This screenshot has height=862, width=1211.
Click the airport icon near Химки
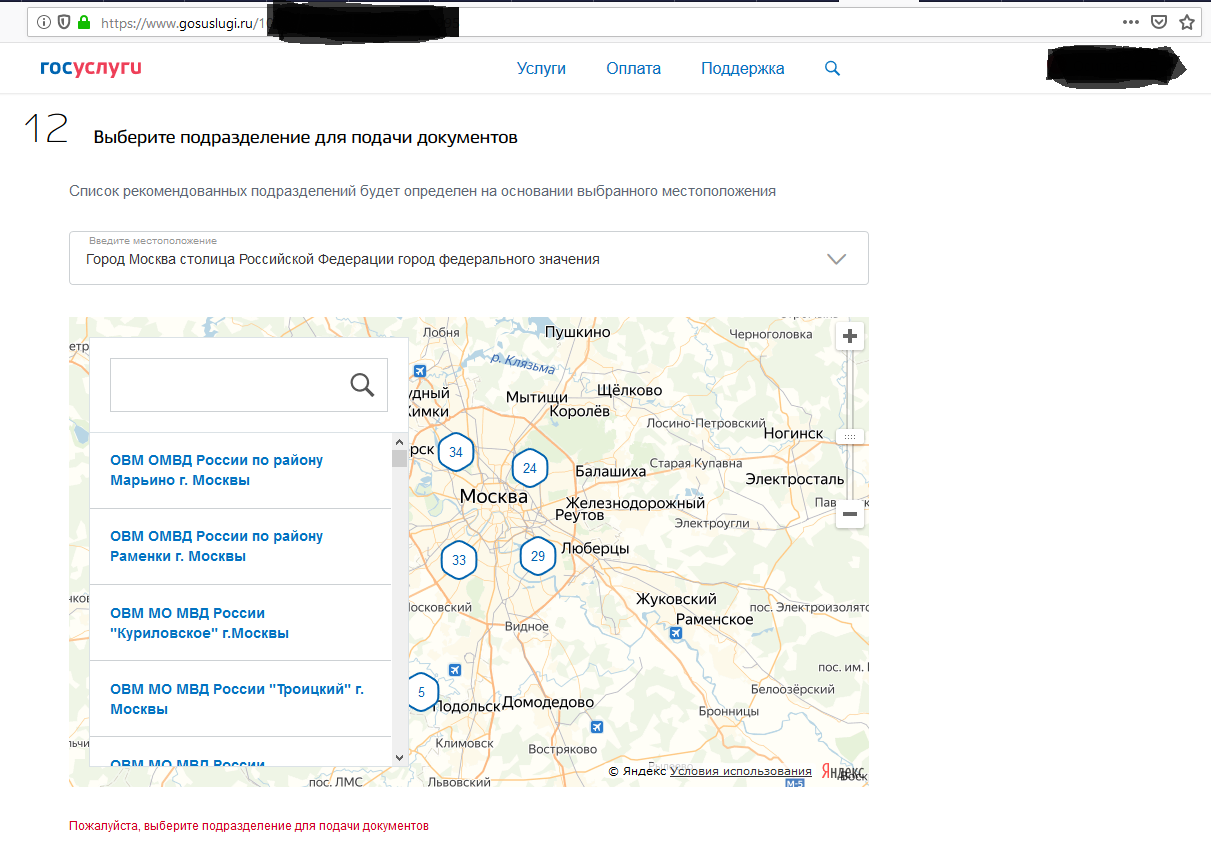point(418,371)
